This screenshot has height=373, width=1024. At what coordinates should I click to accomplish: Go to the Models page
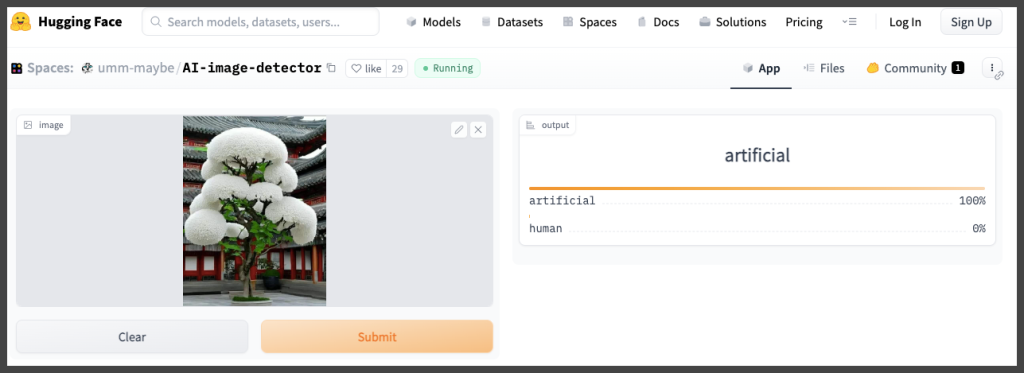click(x=433, y=22)
